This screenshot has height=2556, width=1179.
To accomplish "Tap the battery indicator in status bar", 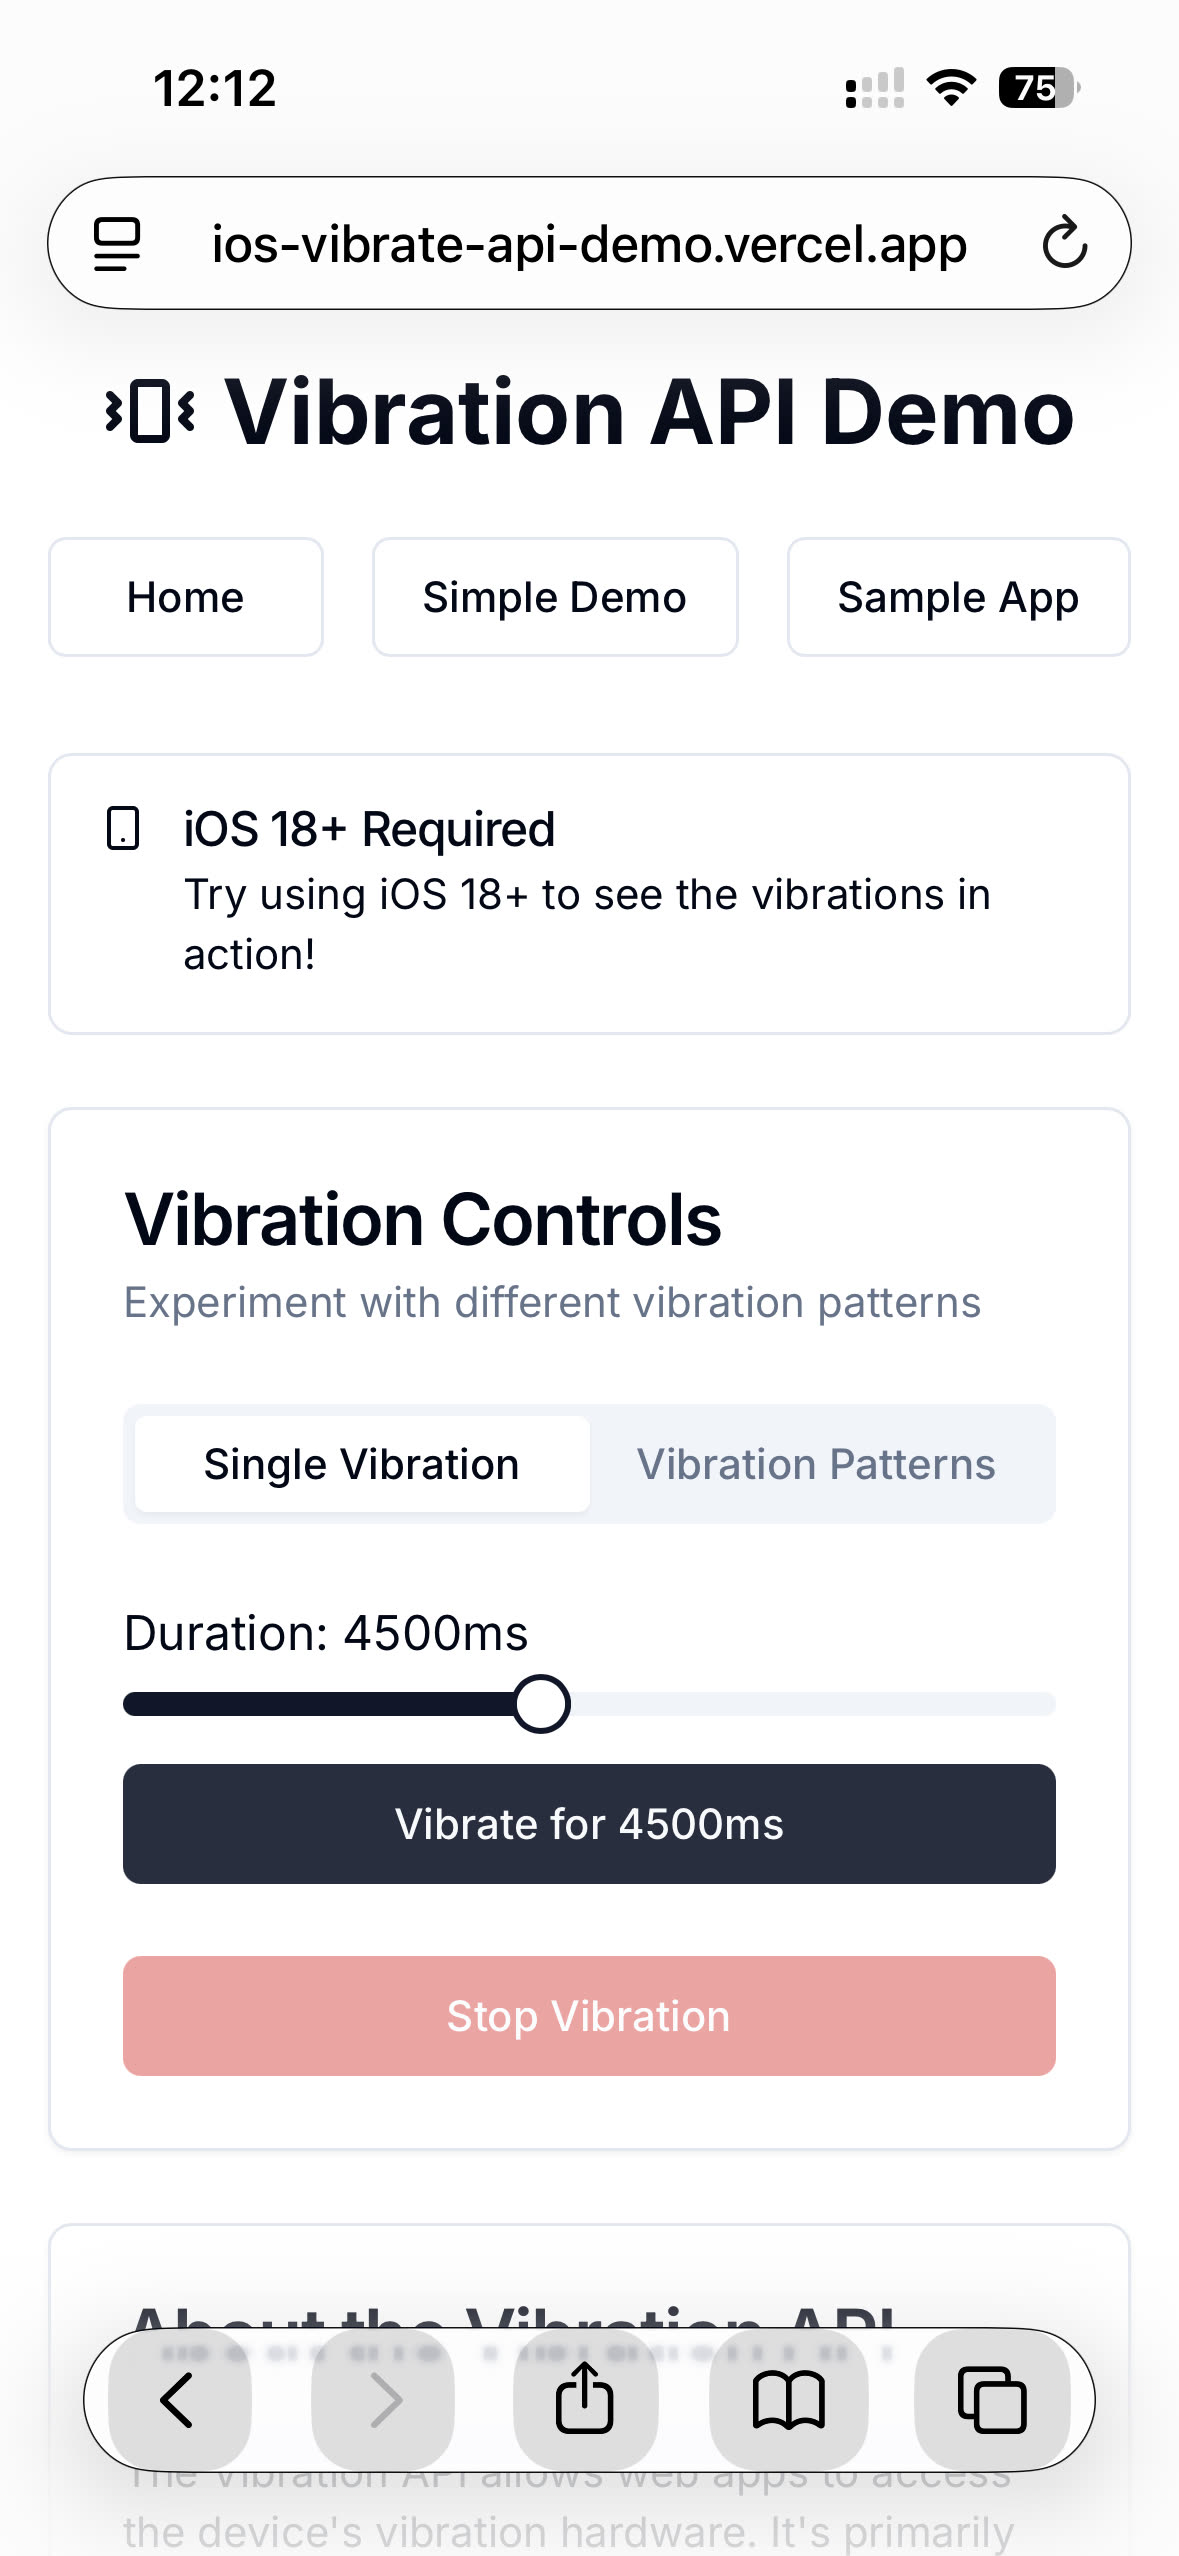I will coord(1038,88).
